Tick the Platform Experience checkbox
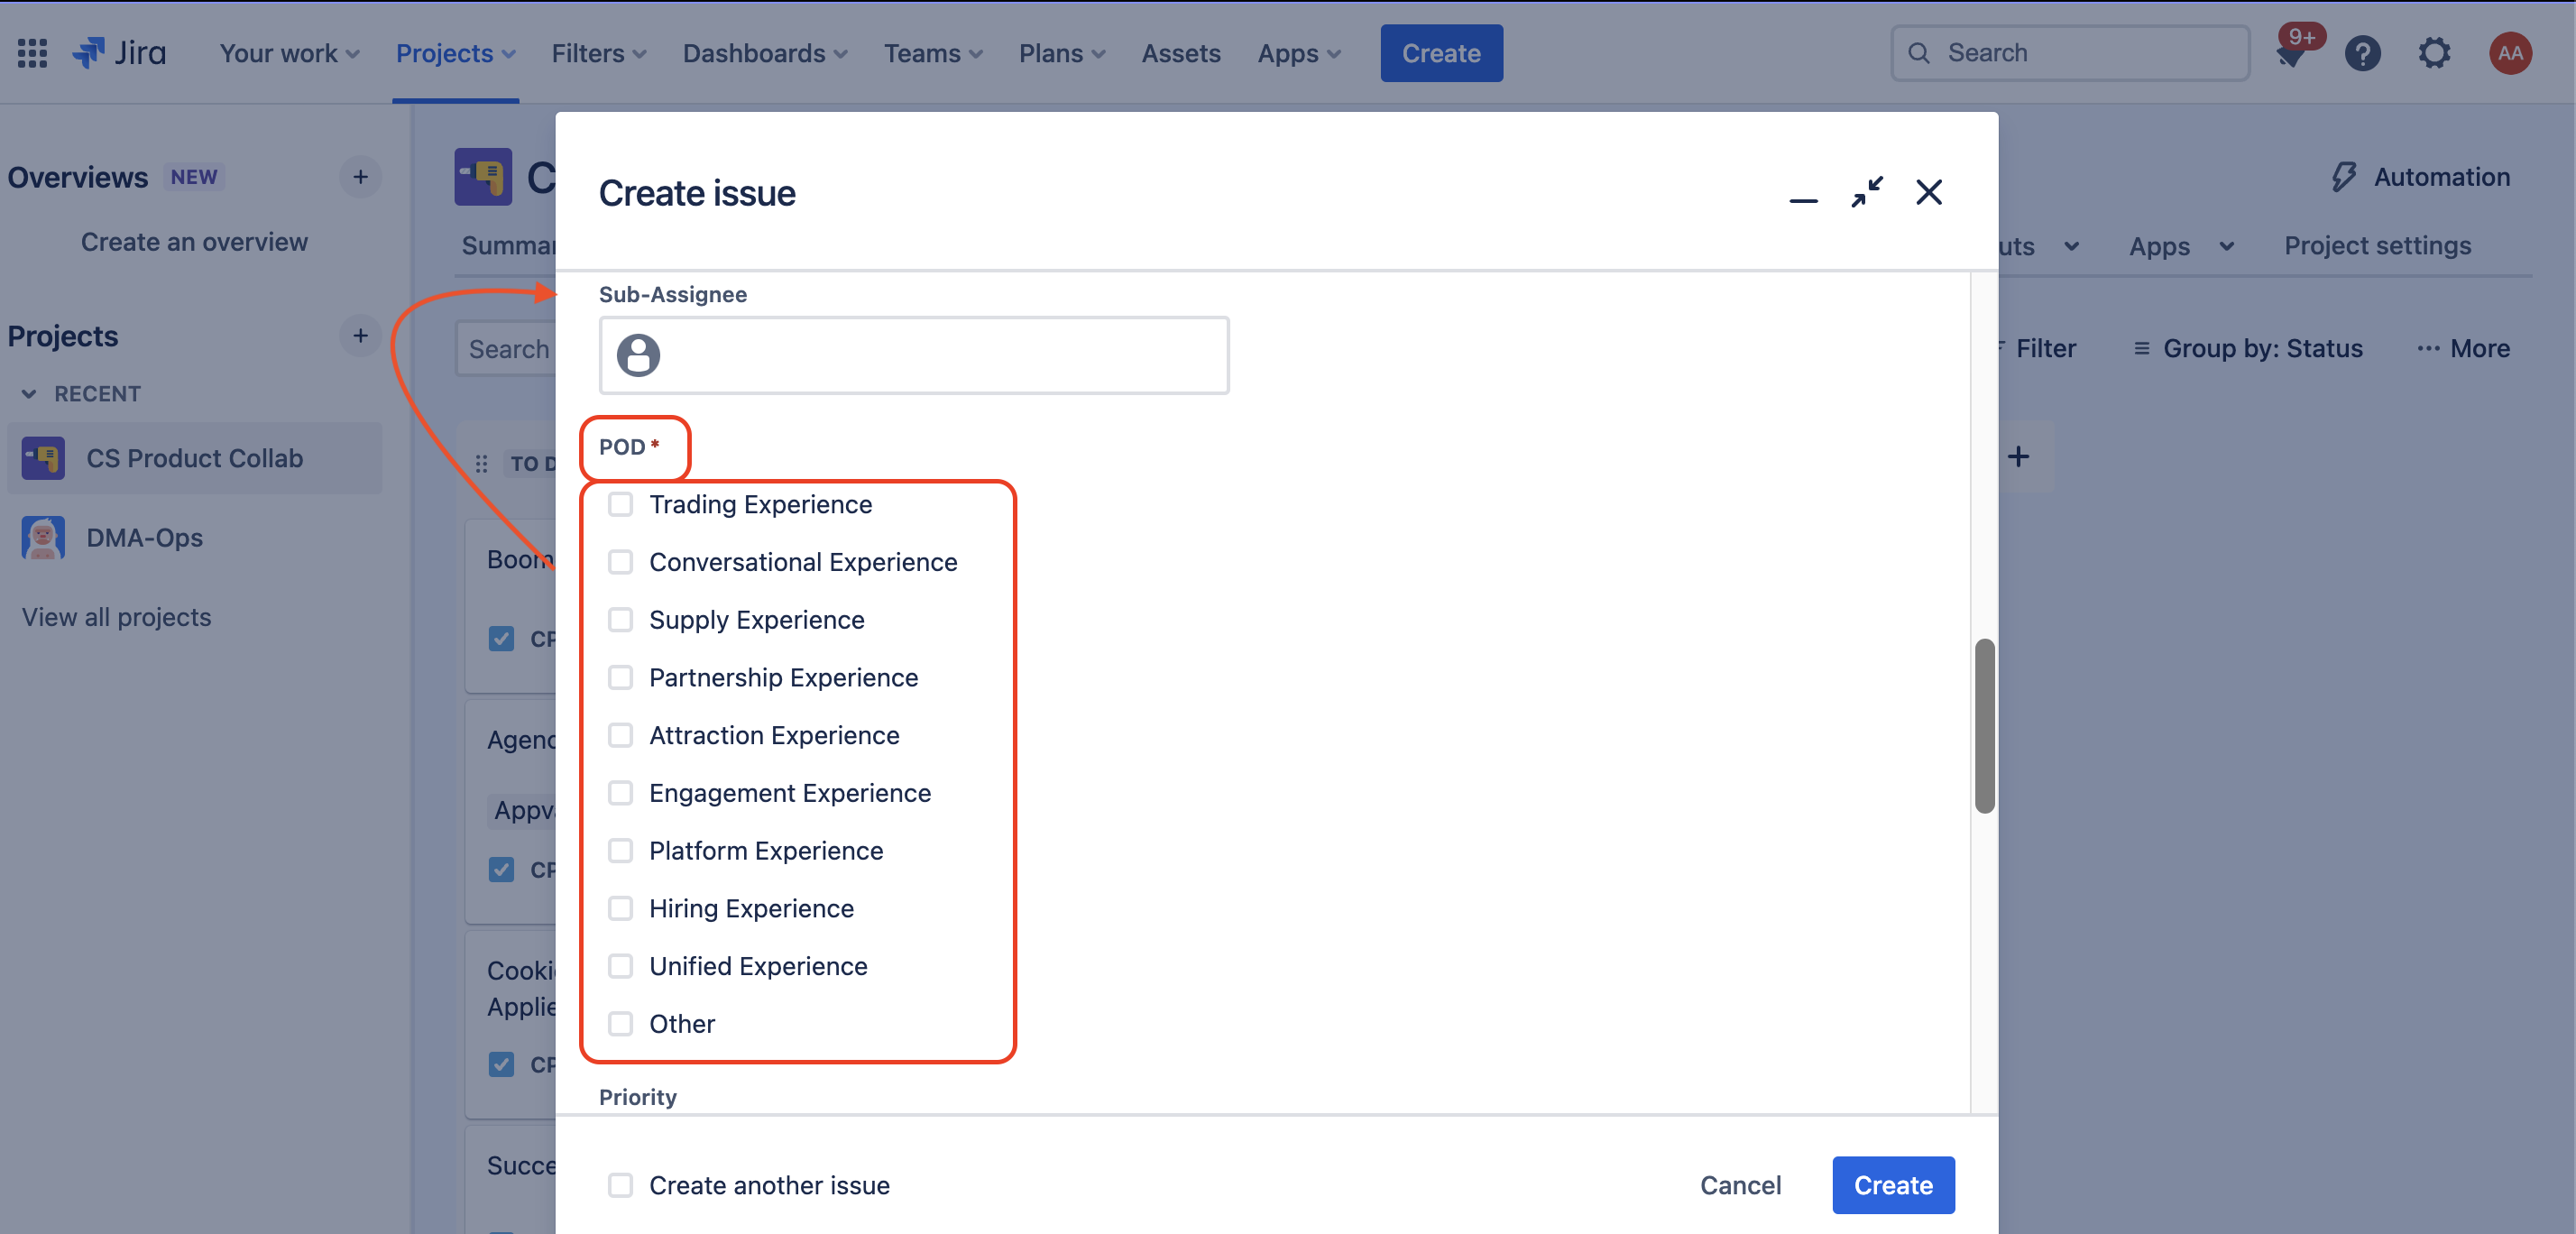2576x1234 pixels. coord(620,851)
